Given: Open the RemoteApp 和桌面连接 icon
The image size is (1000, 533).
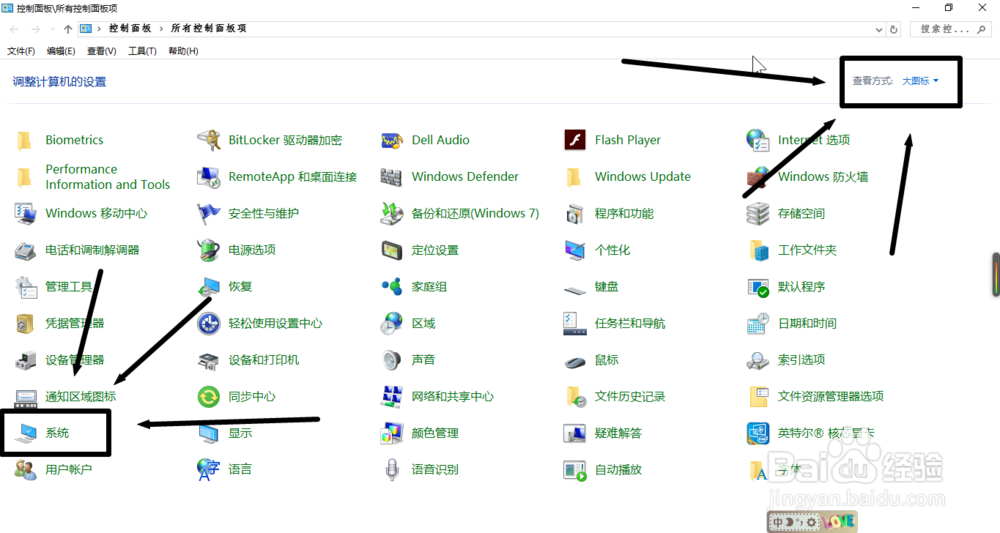Looking at the screenshot, I should tap(209, 177).
